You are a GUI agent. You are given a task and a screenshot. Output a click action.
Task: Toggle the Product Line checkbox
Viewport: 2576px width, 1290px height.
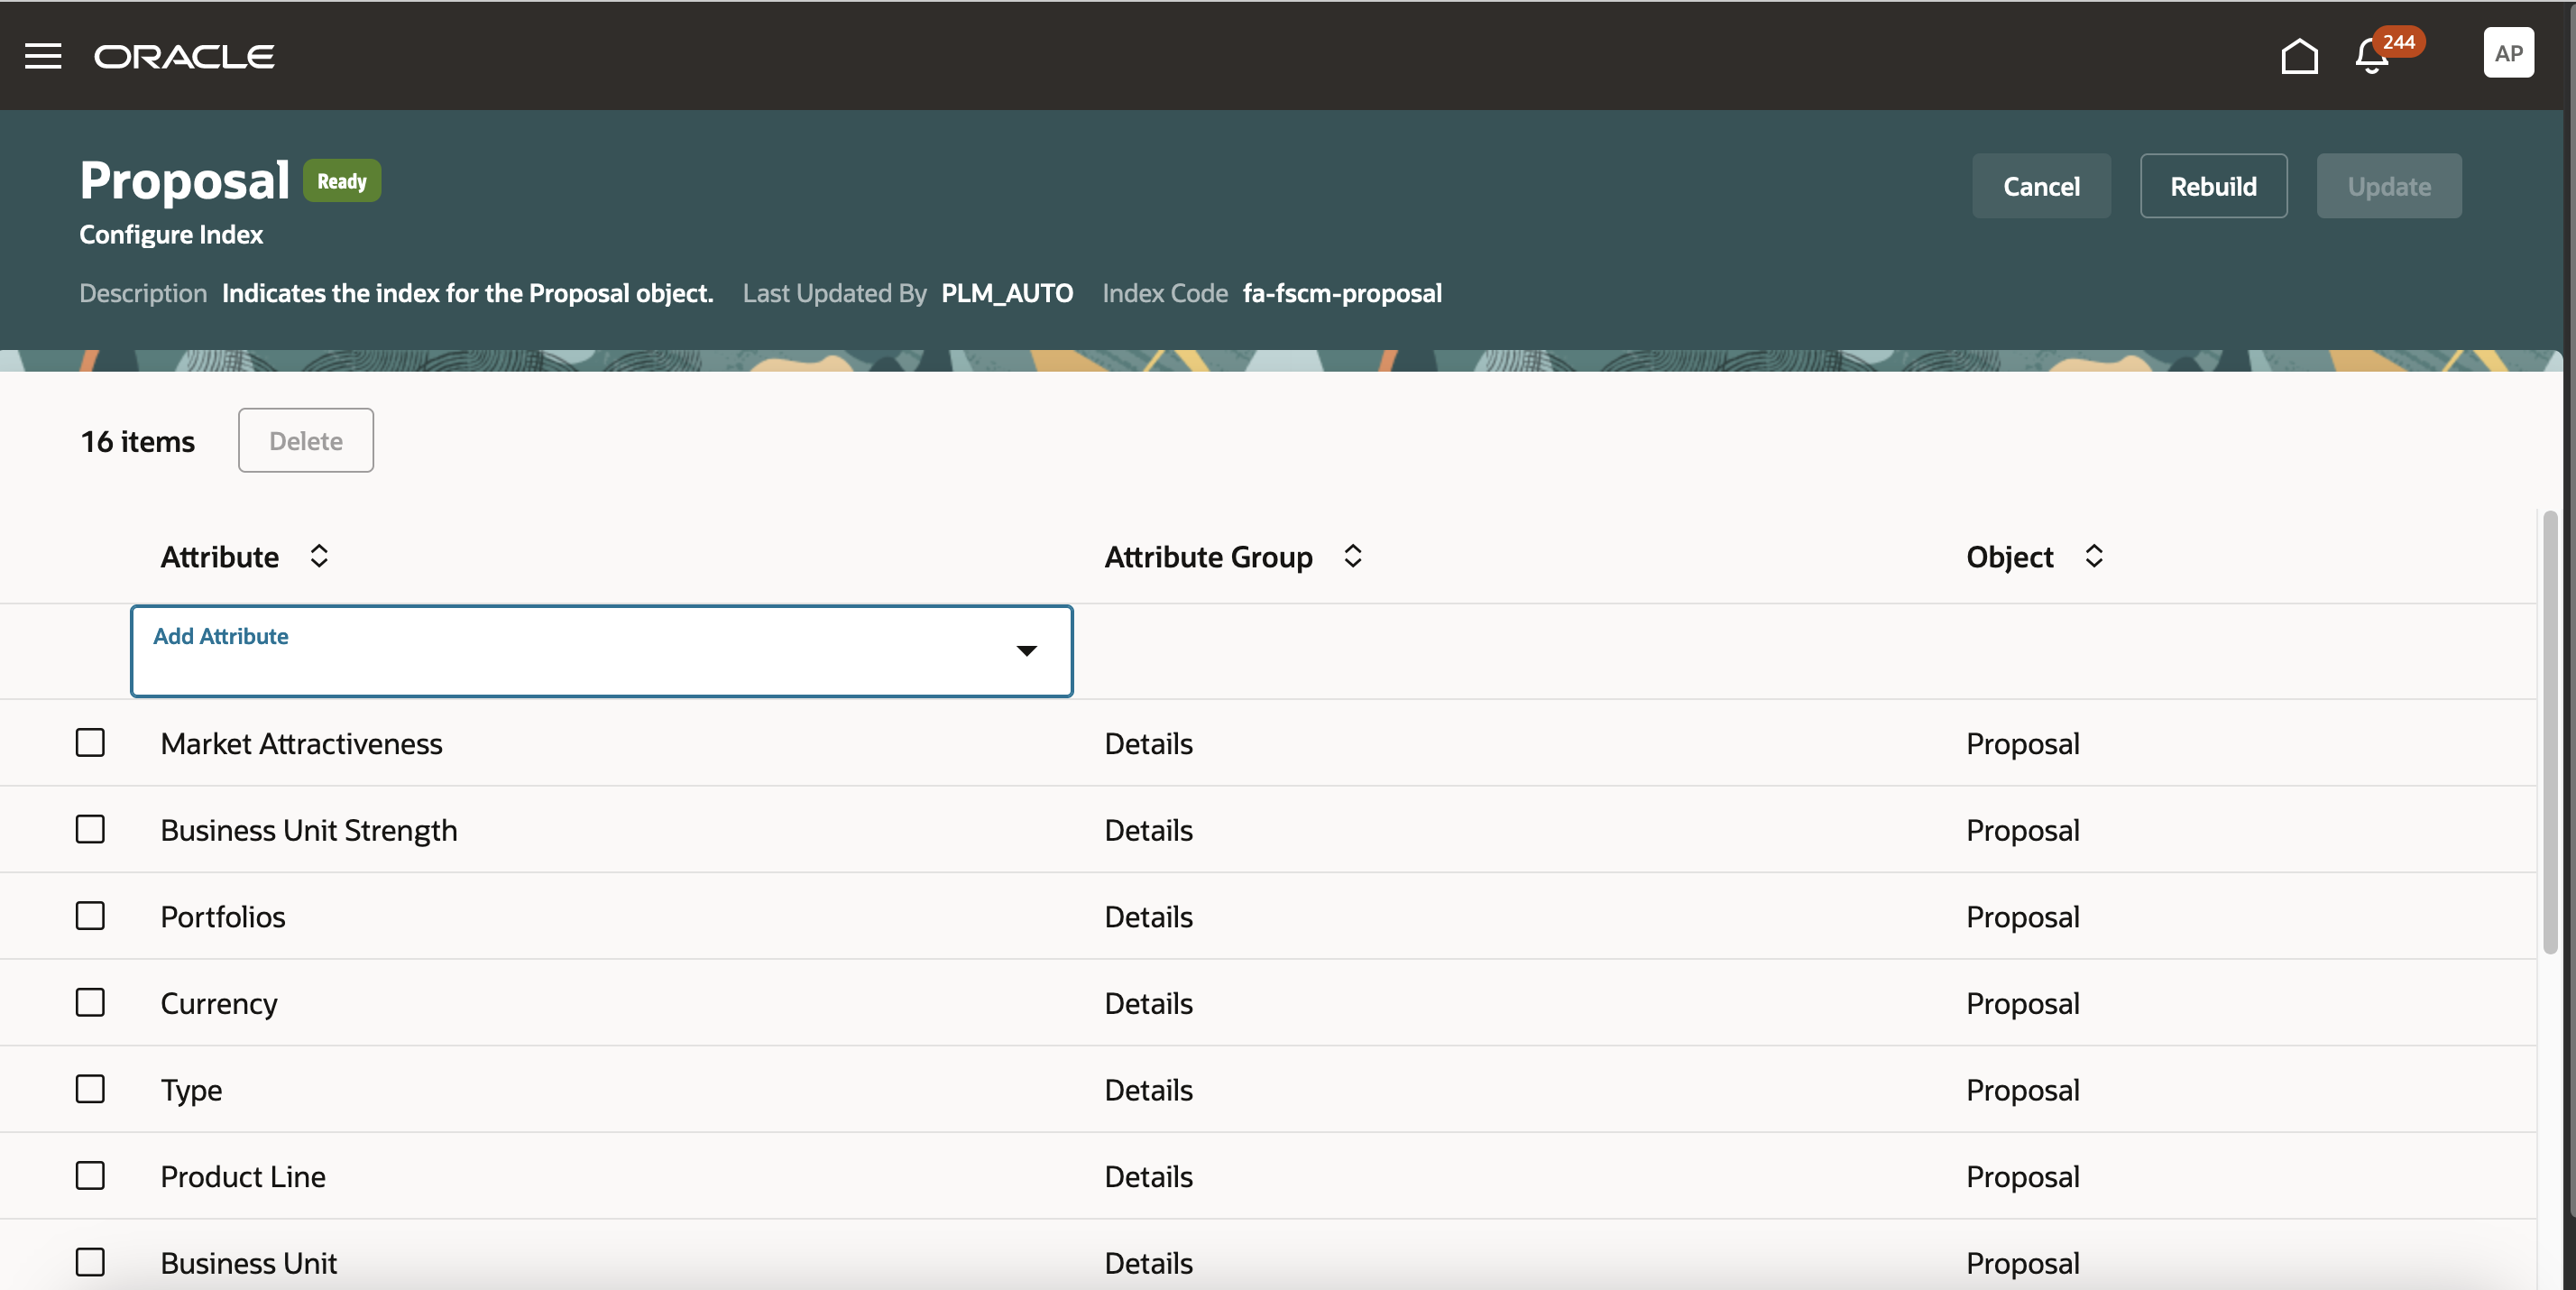click(90, 1175)
